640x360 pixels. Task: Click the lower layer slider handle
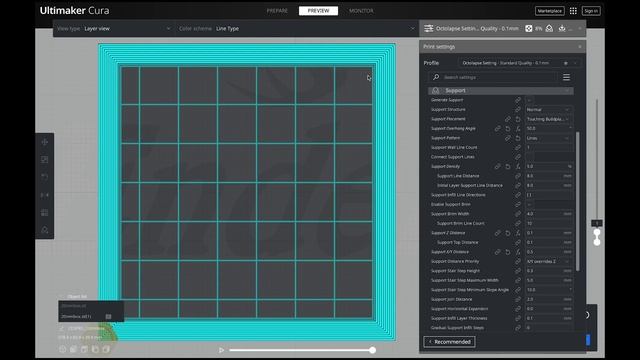(x=597, y=242)
